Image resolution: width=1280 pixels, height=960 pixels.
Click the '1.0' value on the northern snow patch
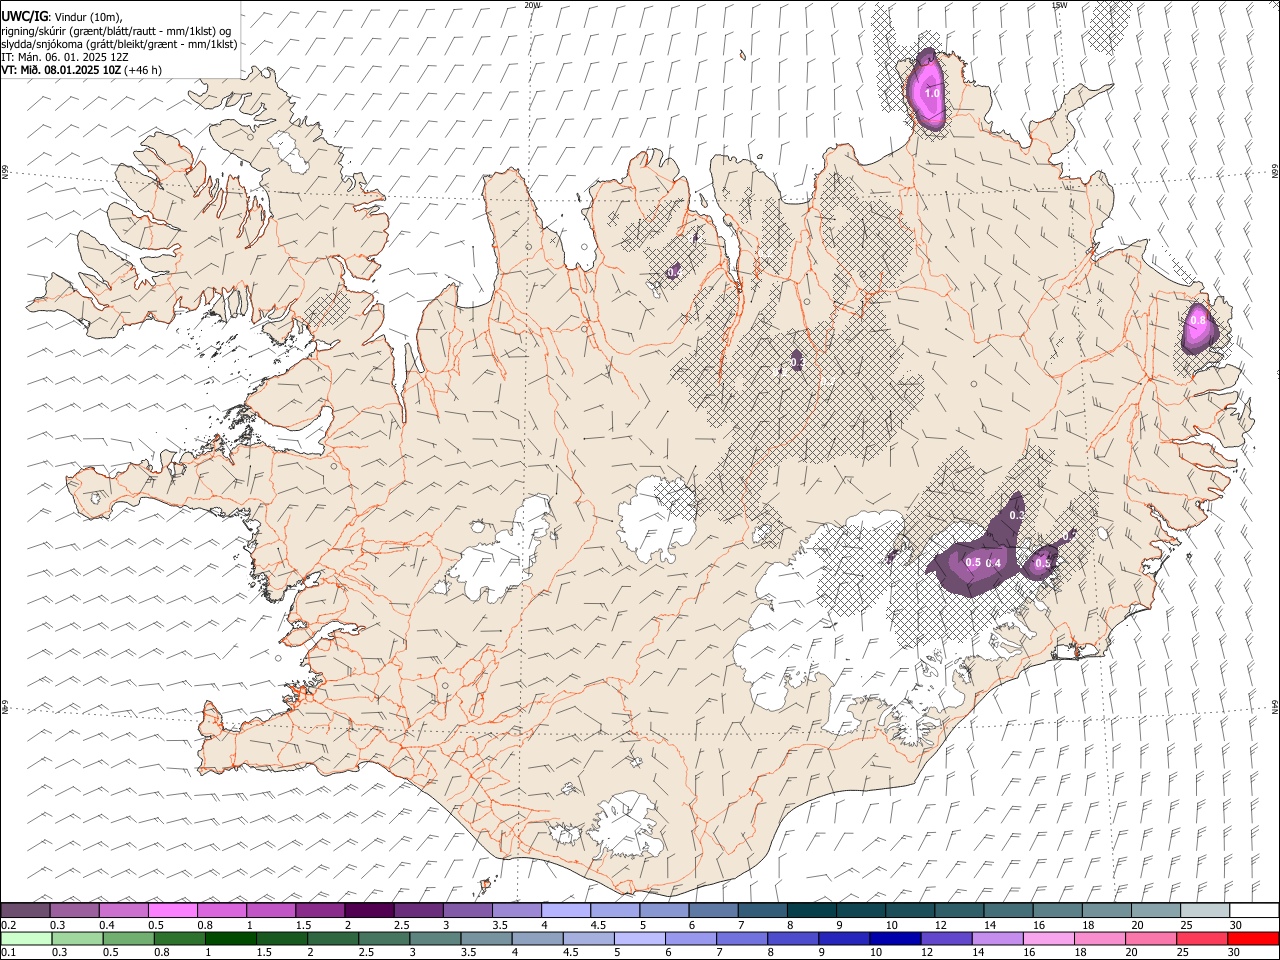coord(932,93)
